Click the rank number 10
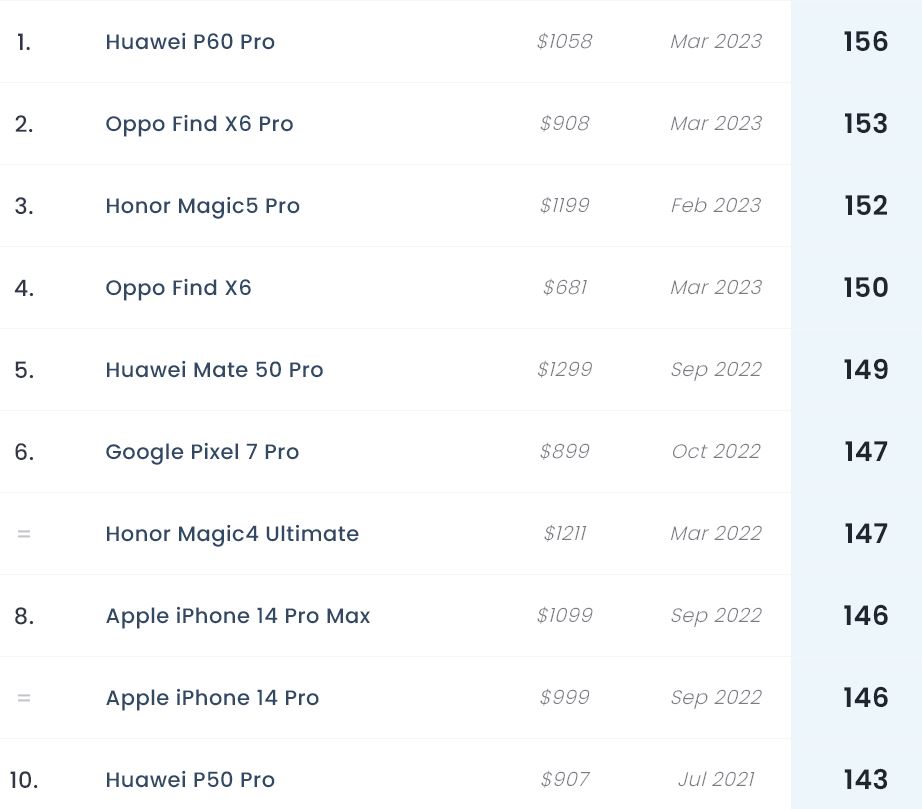The image size is (922, 809). click(x=24, y=780)
